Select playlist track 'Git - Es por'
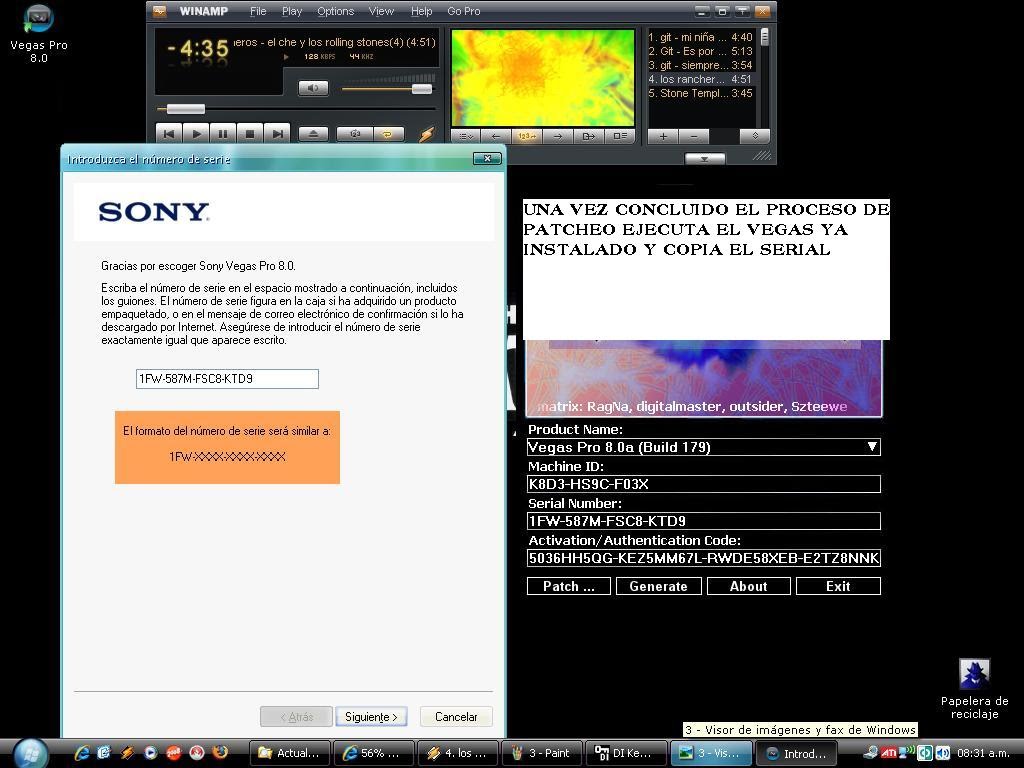 (700, 51)
